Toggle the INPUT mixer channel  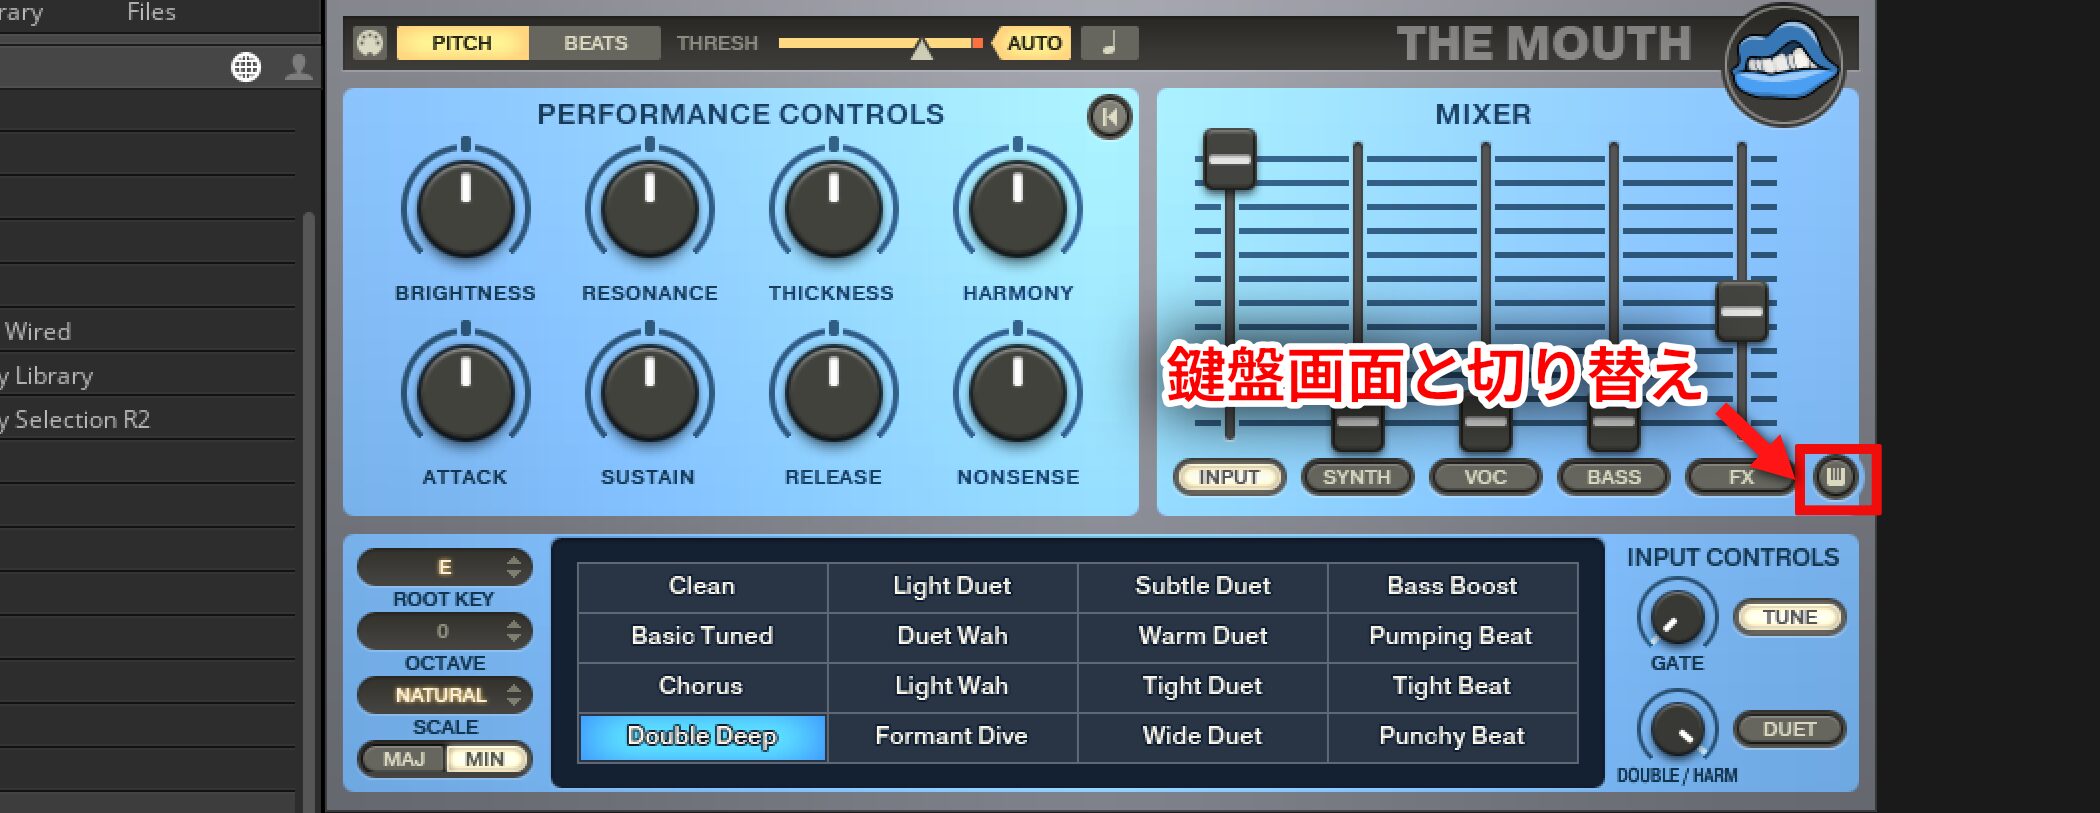tap(1229, 477)
